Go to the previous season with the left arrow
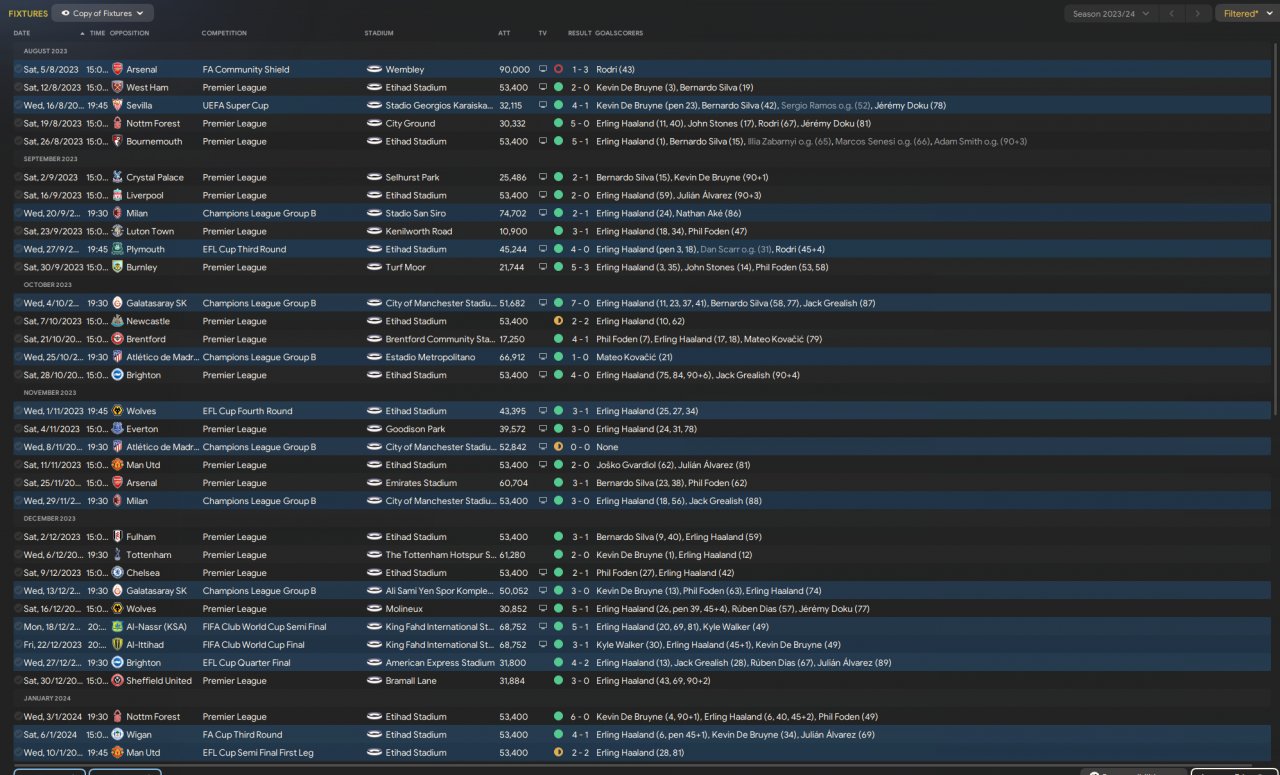Screen dimensions: 1280x775 click(1171, 14)
